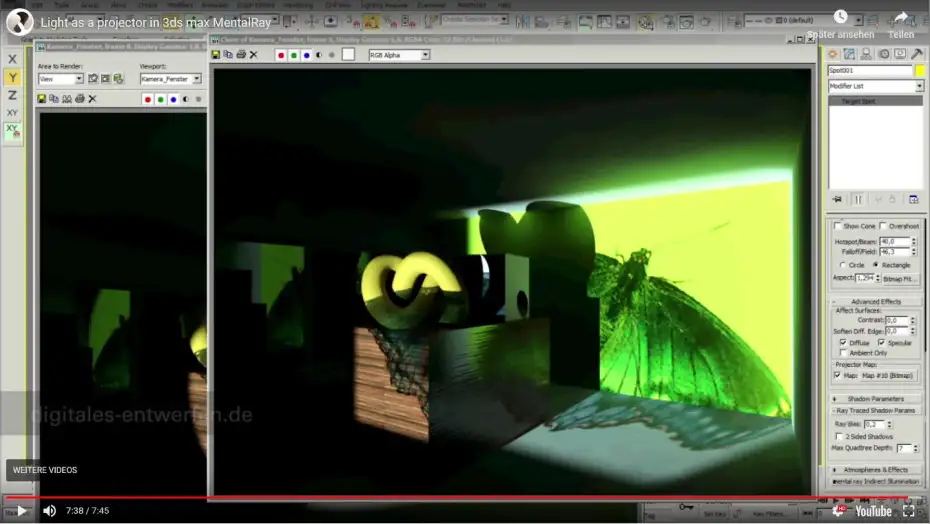The height and width of the screenshot is (524, 930).
Task: Click lock render viewport icon
Action: tap(119, 79)
